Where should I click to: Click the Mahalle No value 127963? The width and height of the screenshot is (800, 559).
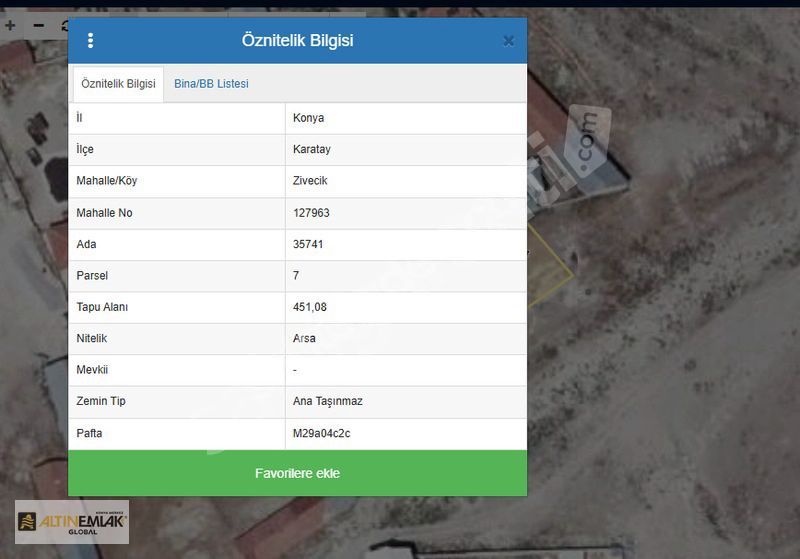[x=311, y=213]
